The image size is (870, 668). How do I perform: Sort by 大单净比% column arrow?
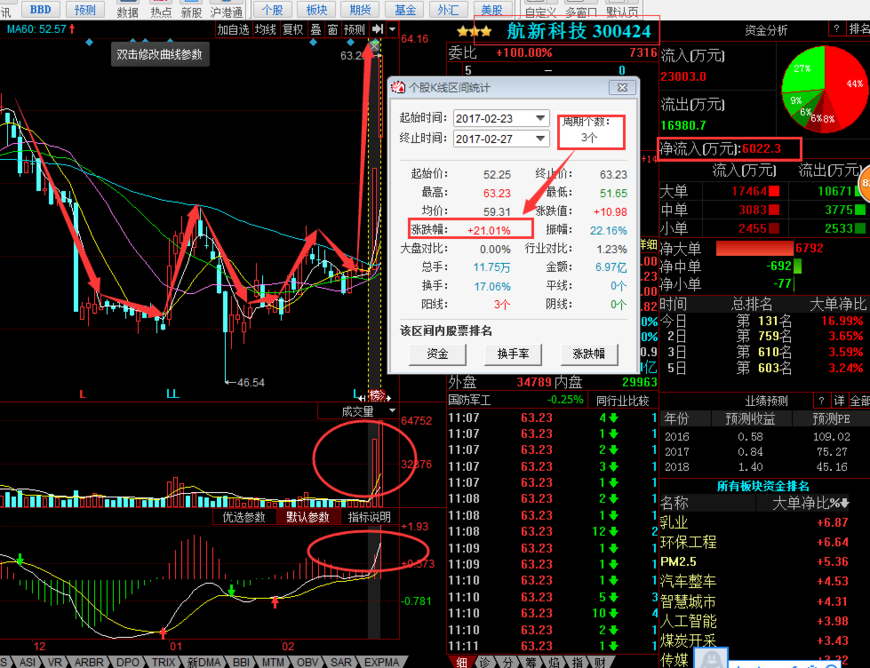pos(845,503)
